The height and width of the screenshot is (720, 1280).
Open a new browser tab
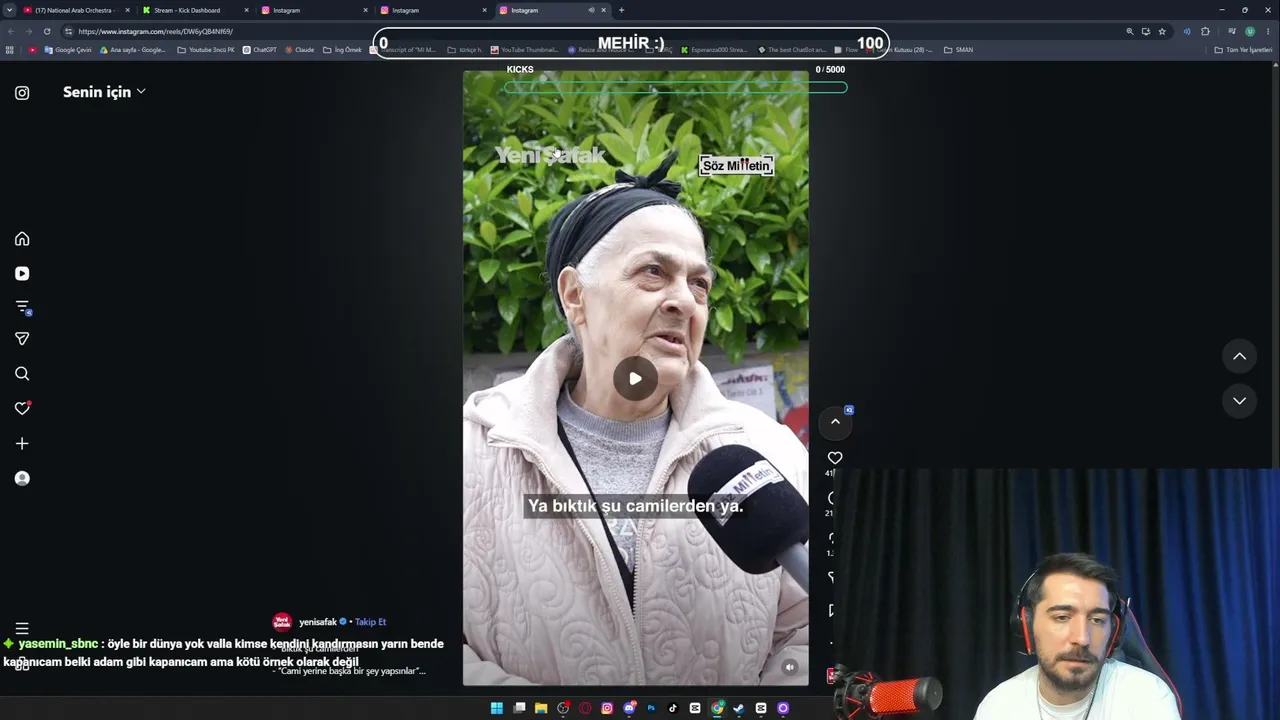point(621,10)
